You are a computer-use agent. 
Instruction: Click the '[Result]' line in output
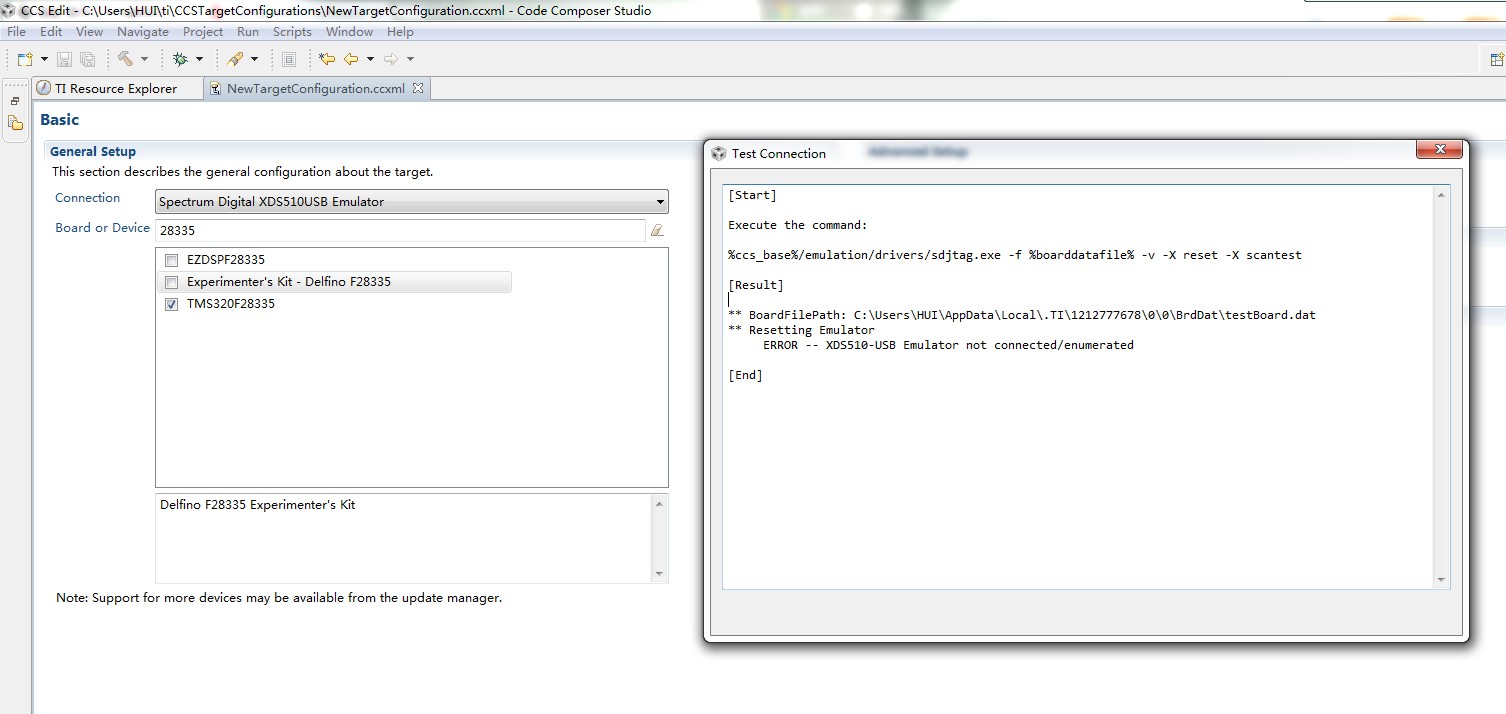point(756,285)
